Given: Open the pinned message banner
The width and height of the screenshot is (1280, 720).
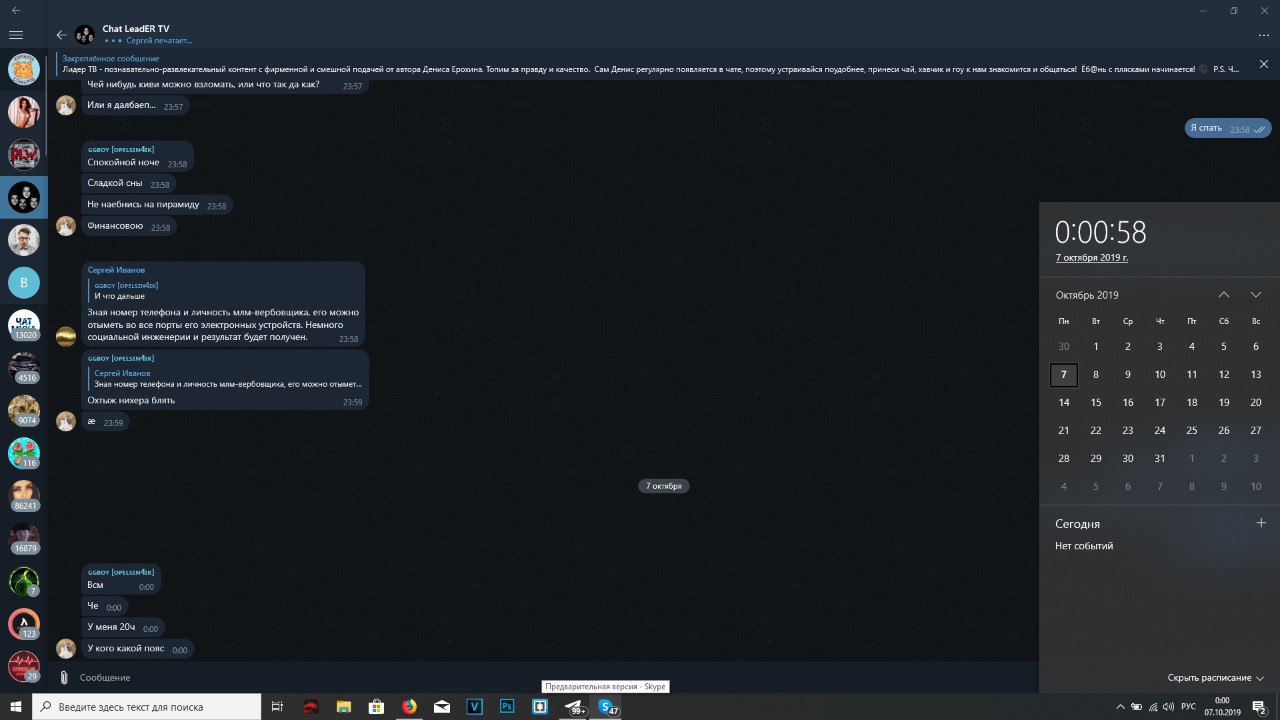Looking at the screenshot, I should coord(648,64).
